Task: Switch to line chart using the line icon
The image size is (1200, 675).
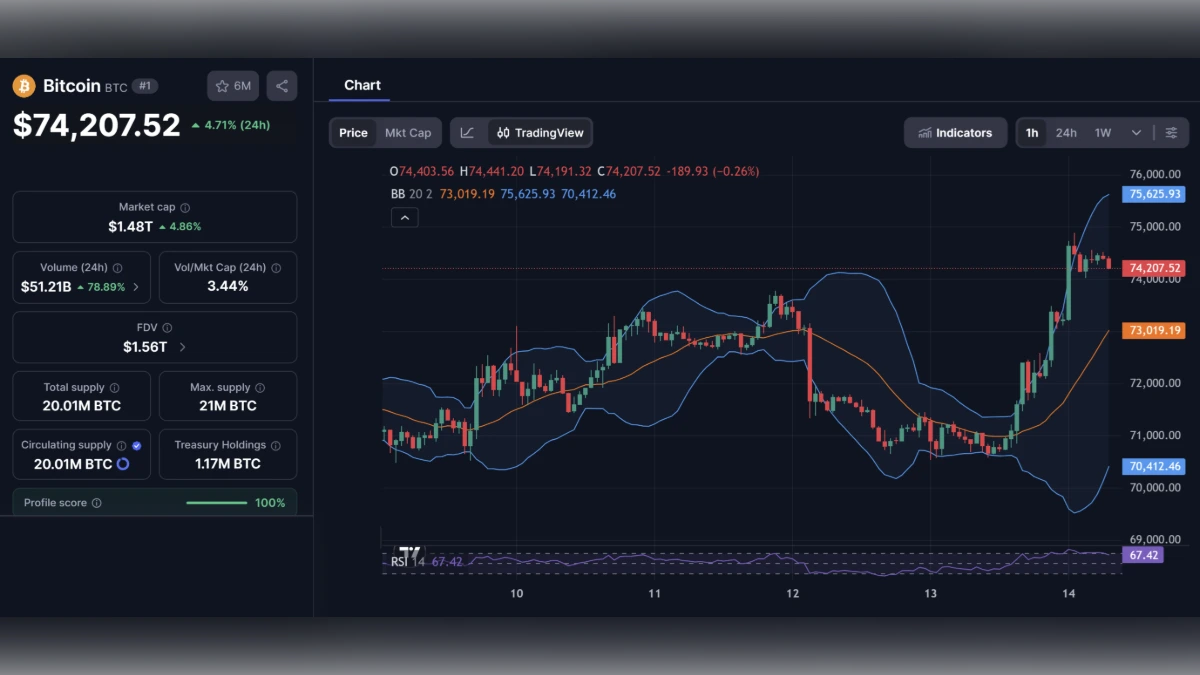Action: (x=468, y=132)
